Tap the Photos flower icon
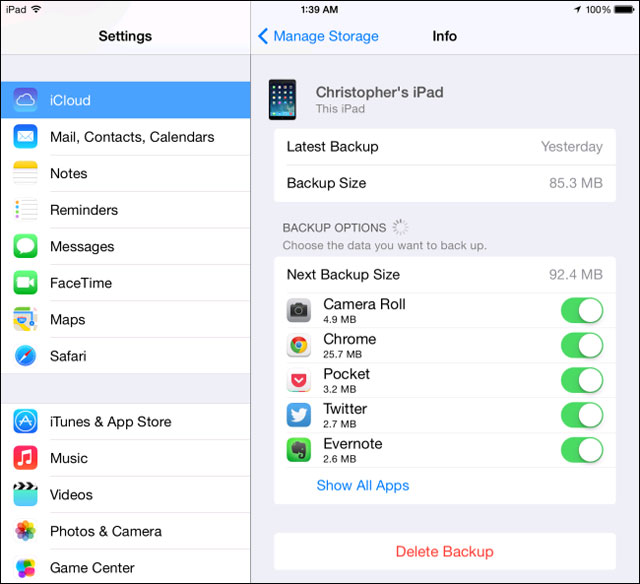 tap(25, 531)
